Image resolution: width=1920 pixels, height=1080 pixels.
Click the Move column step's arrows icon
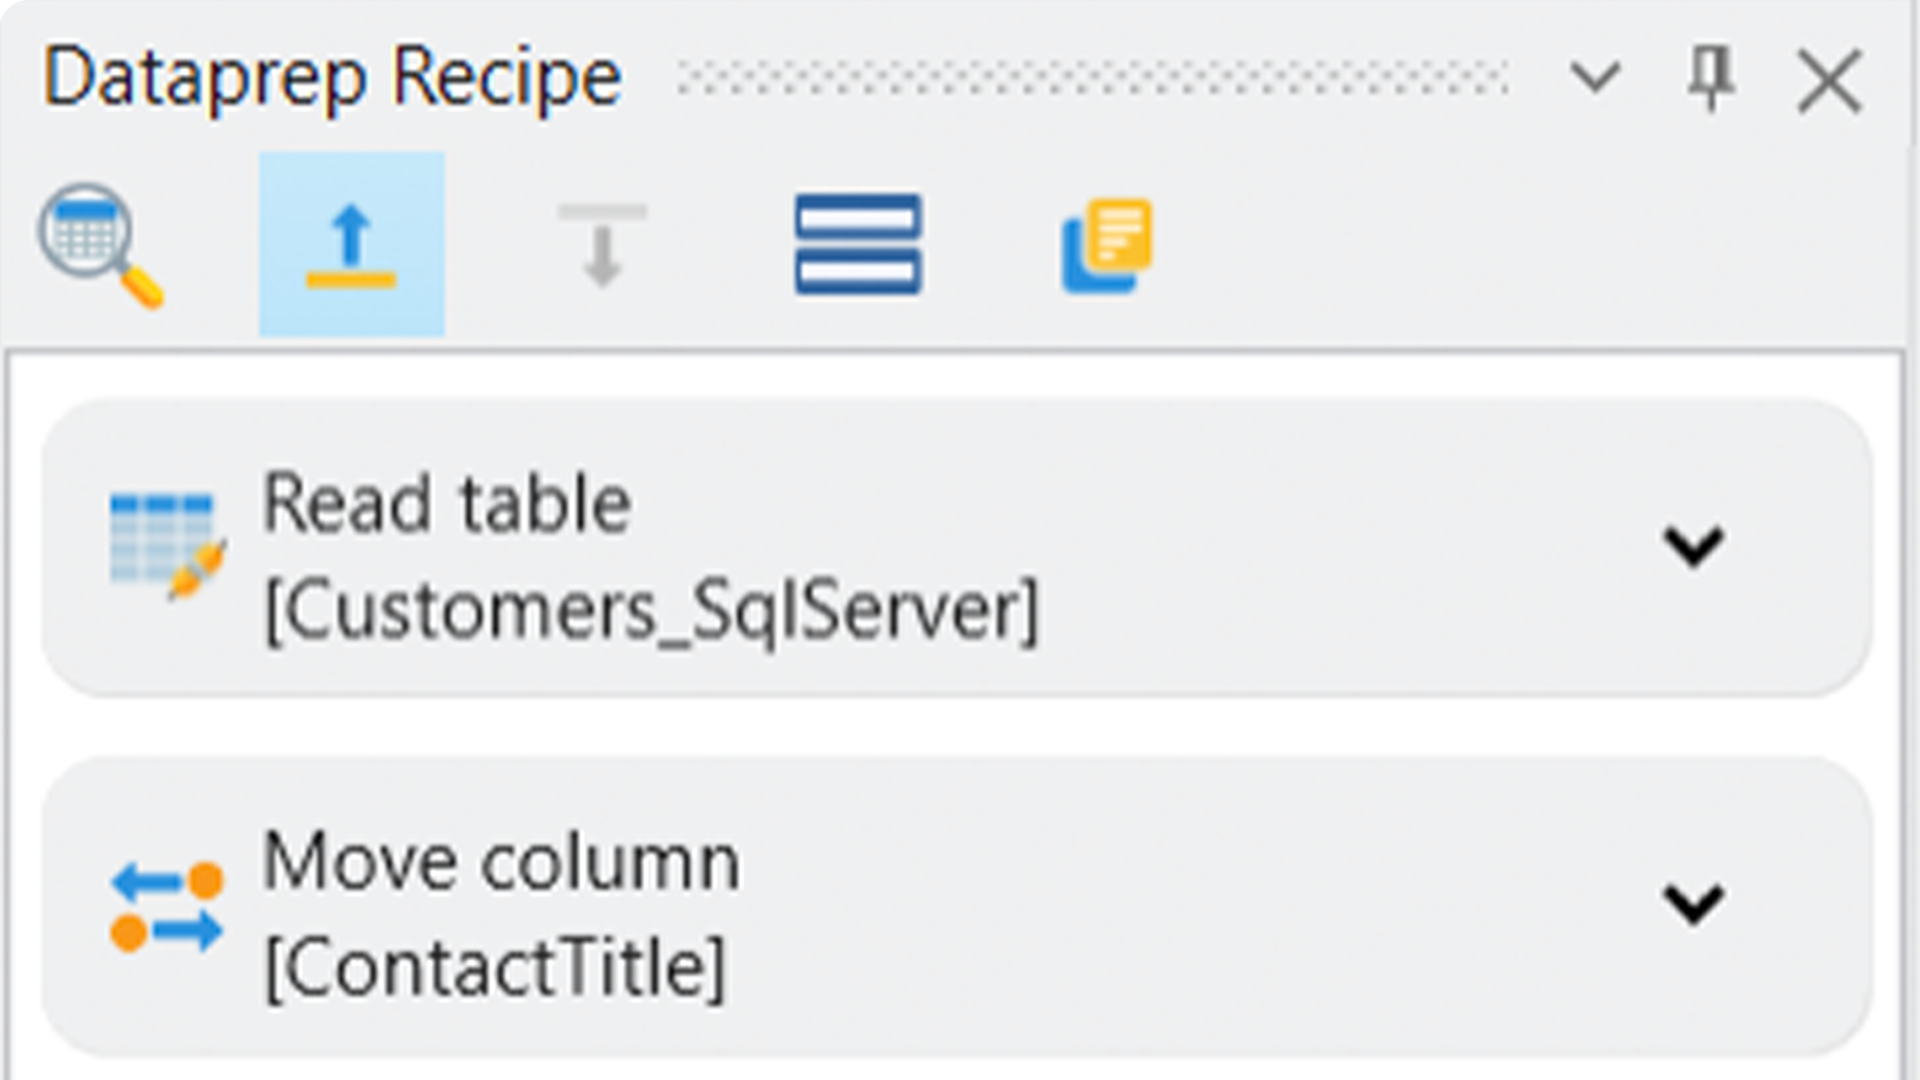point(166,906)
